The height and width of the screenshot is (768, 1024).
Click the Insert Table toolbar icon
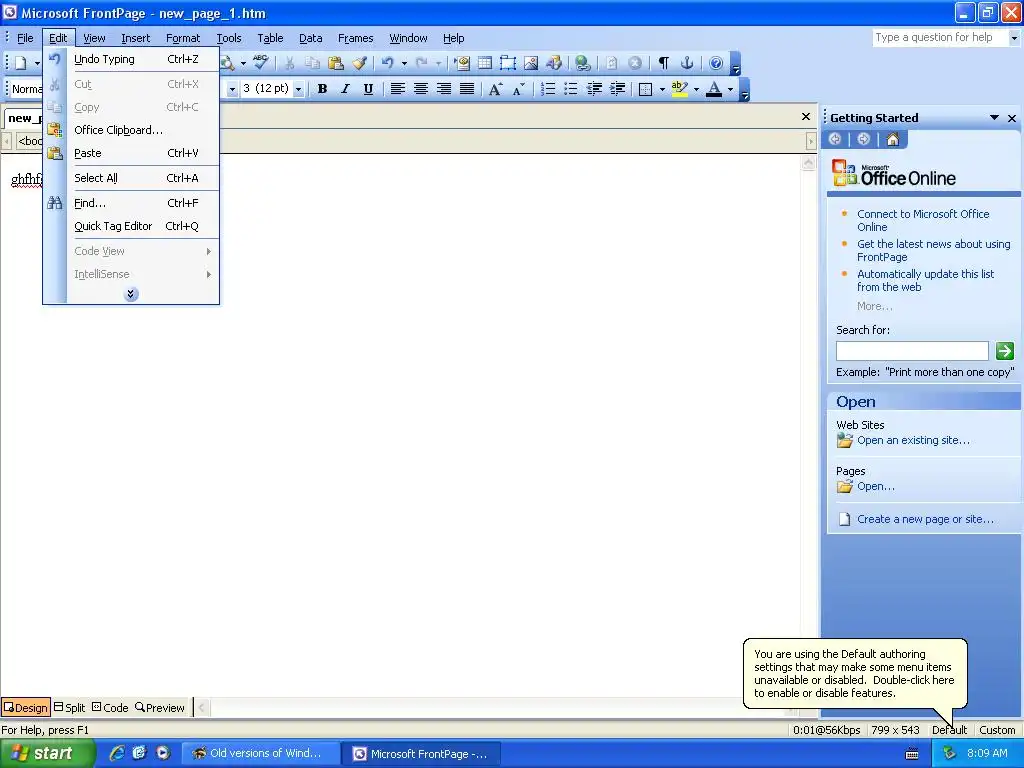(x=485, y=63)
